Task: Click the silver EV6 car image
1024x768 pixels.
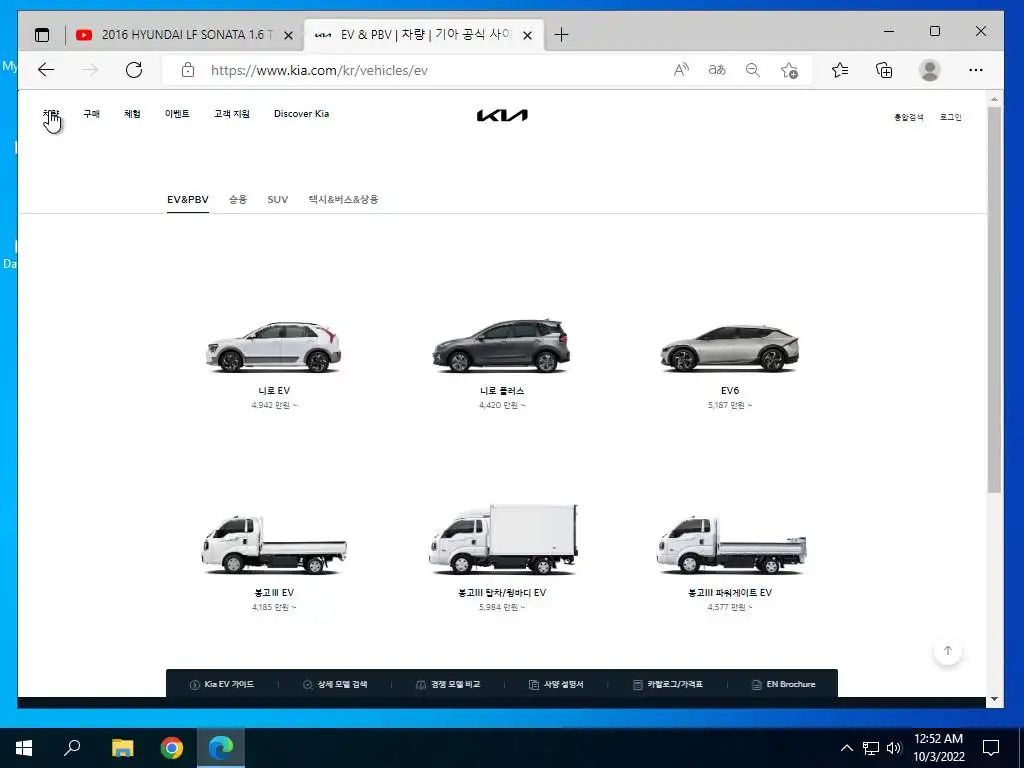Action: 729,348
